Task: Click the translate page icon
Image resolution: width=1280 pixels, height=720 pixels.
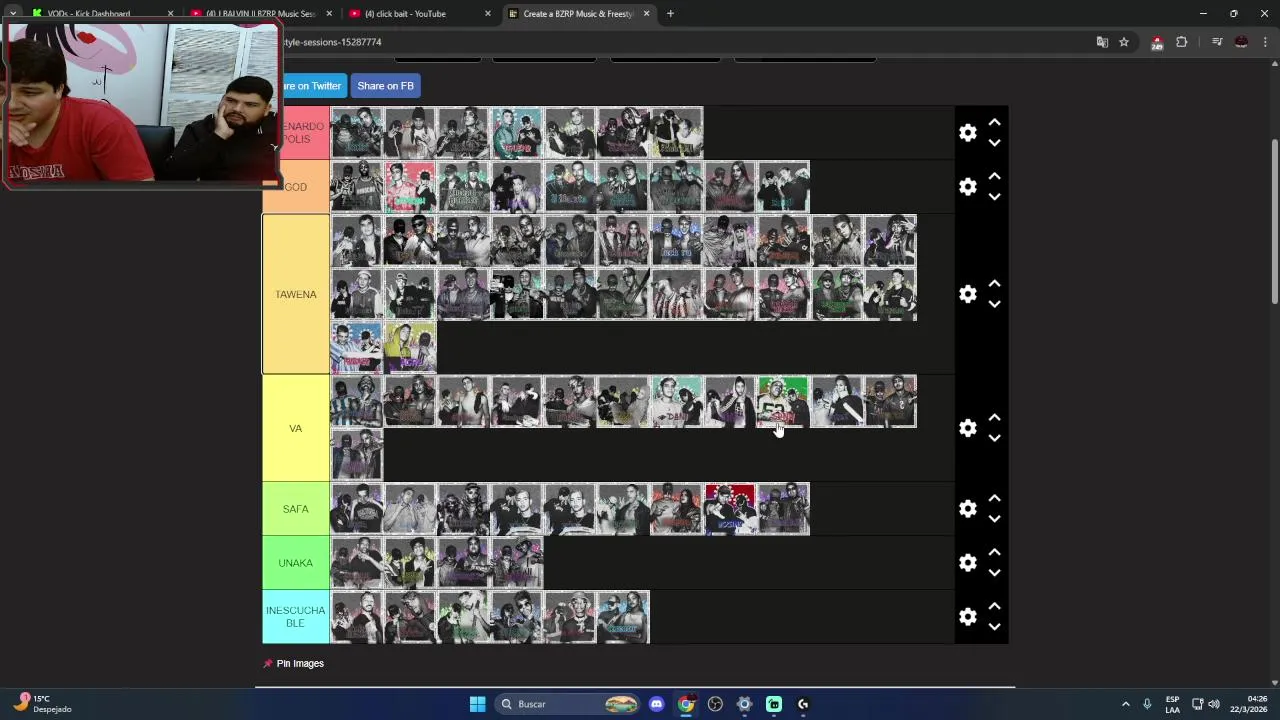Action: (1102, 42)
